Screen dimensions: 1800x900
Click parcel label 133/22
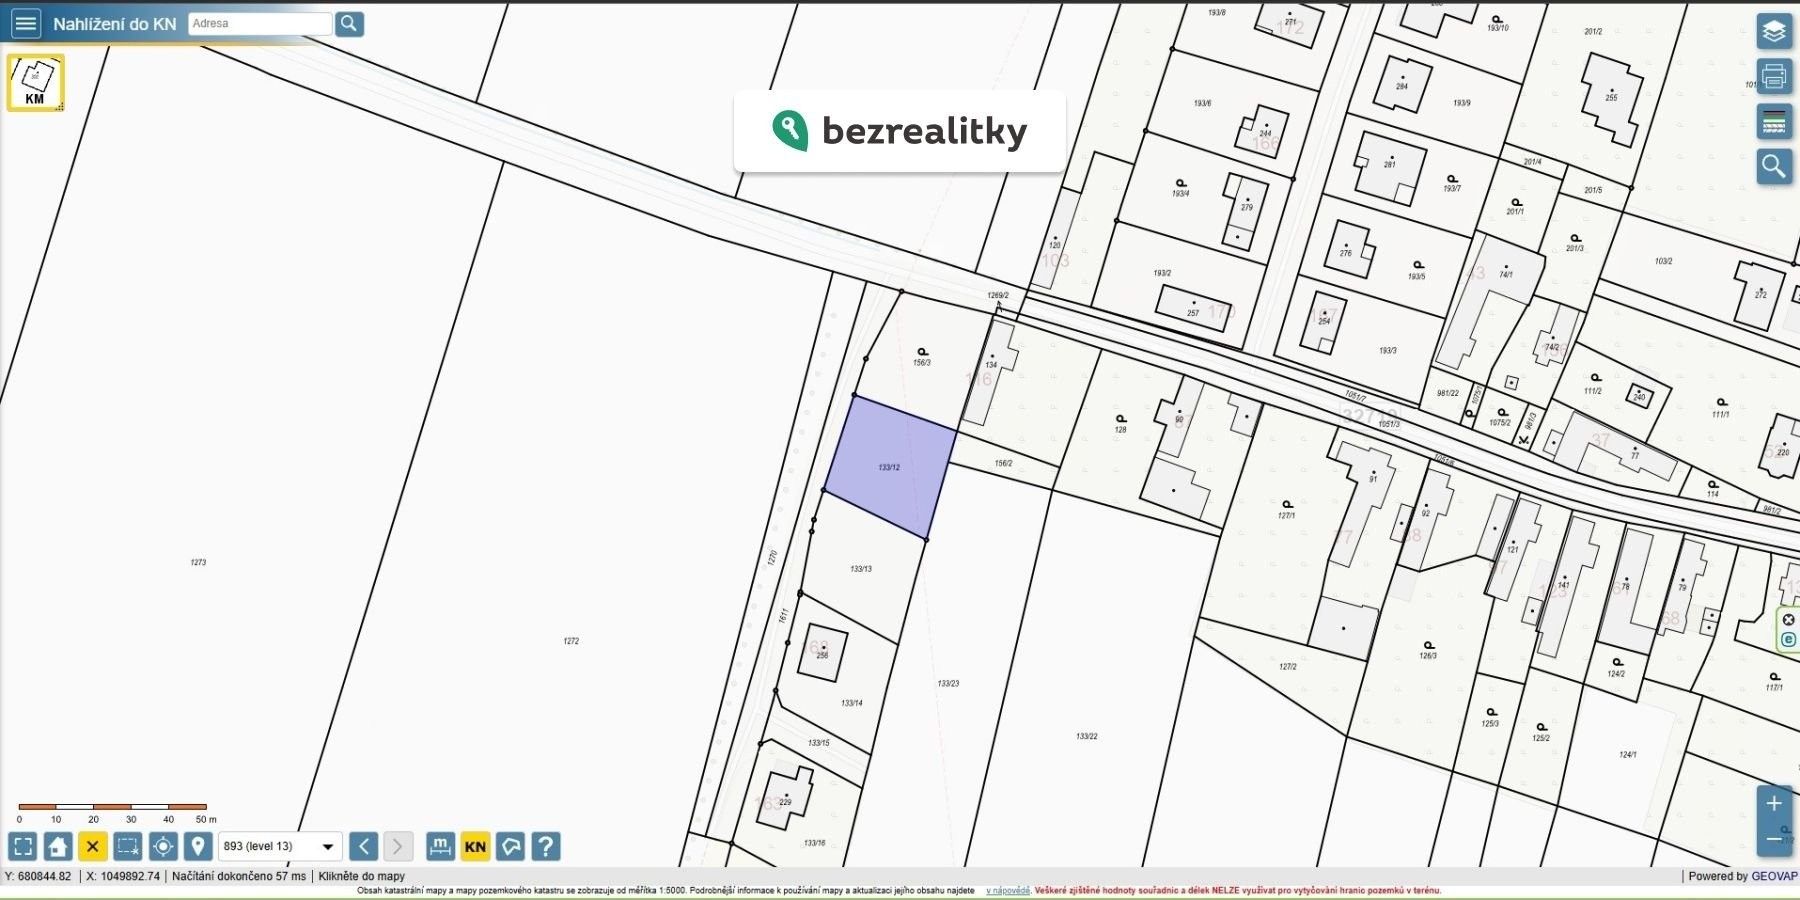(x=1087, y=736)
